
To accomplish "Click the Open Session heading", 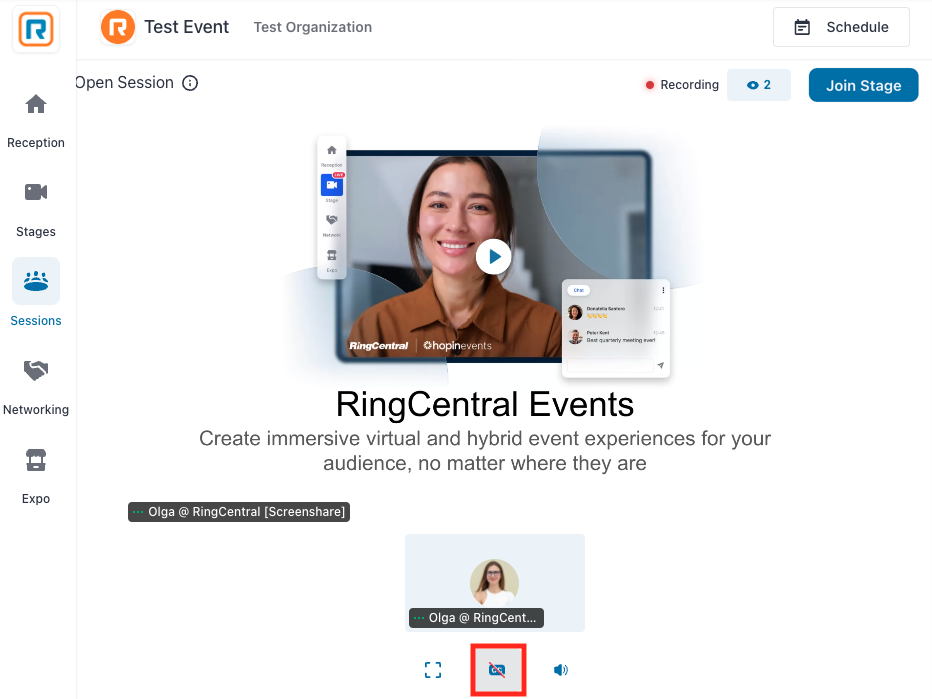I will pyautogui.click(x=124, y=83).
